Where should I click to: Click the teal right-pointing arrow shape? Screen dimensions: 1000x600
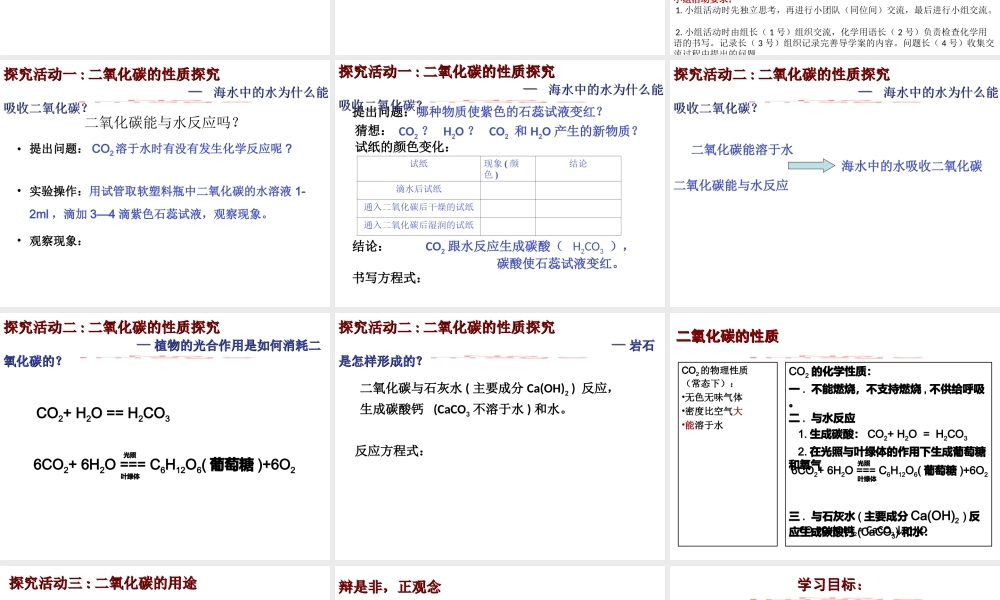click(811, 166)
